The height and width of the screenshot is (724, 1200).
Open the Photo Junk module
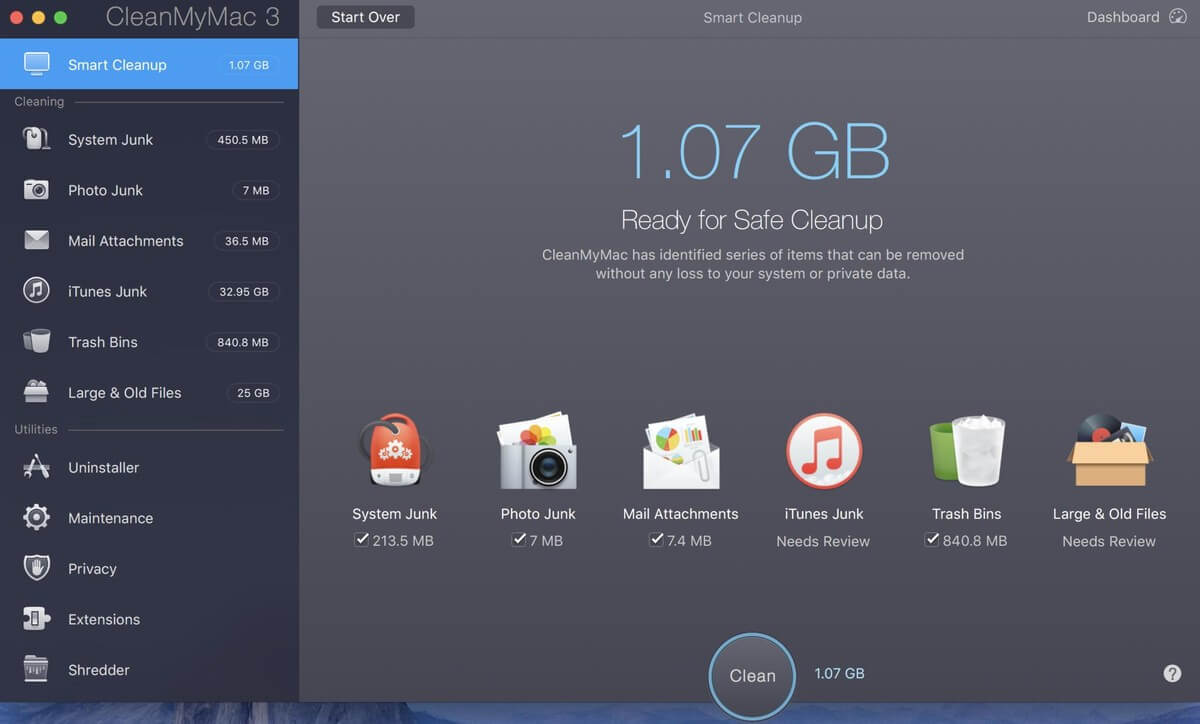(149, 190)
